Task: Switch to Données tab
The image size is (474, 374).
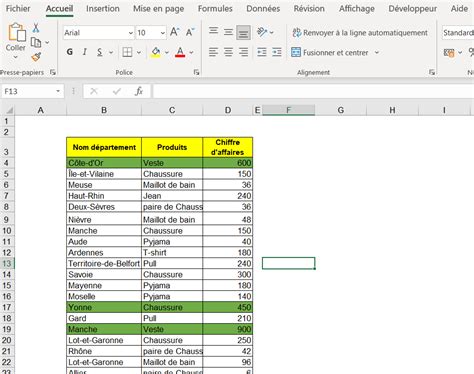Action: 263,8
